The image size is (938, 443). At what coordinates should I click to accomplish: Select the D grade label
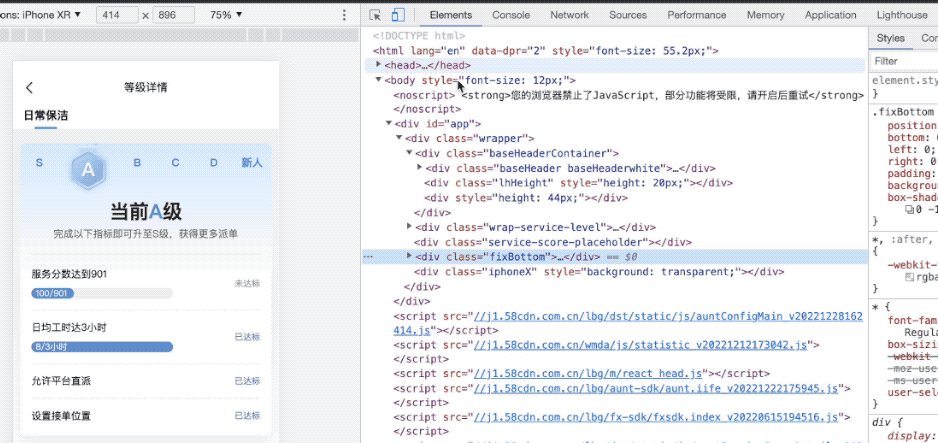click(214, 163)
